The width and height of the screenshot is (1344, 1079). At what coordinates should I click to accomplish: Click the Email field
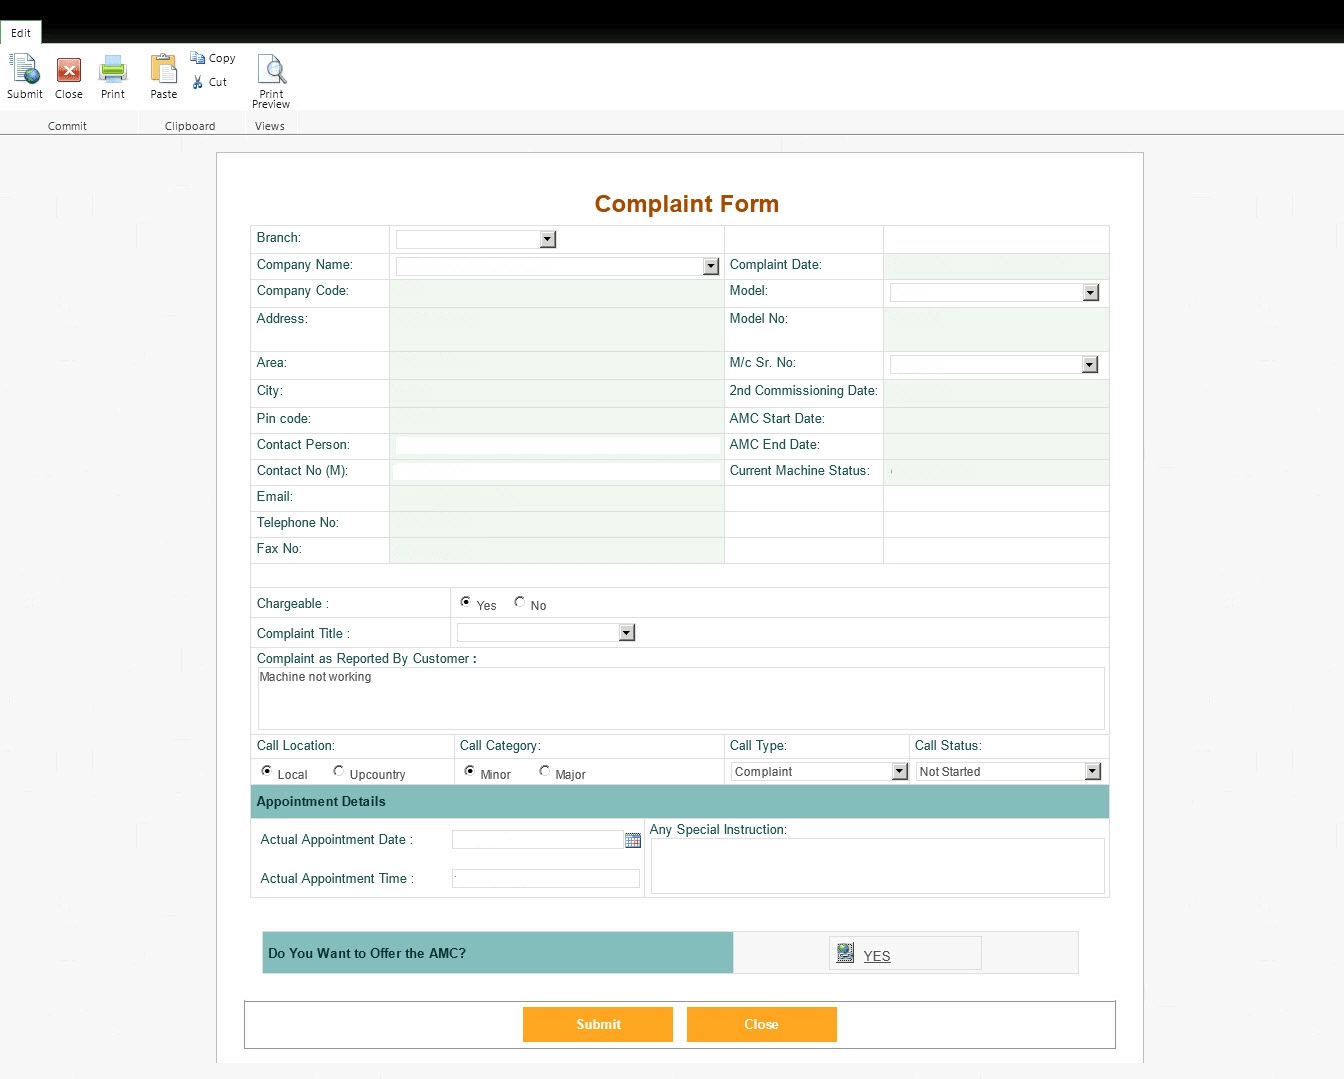(557, 498)
